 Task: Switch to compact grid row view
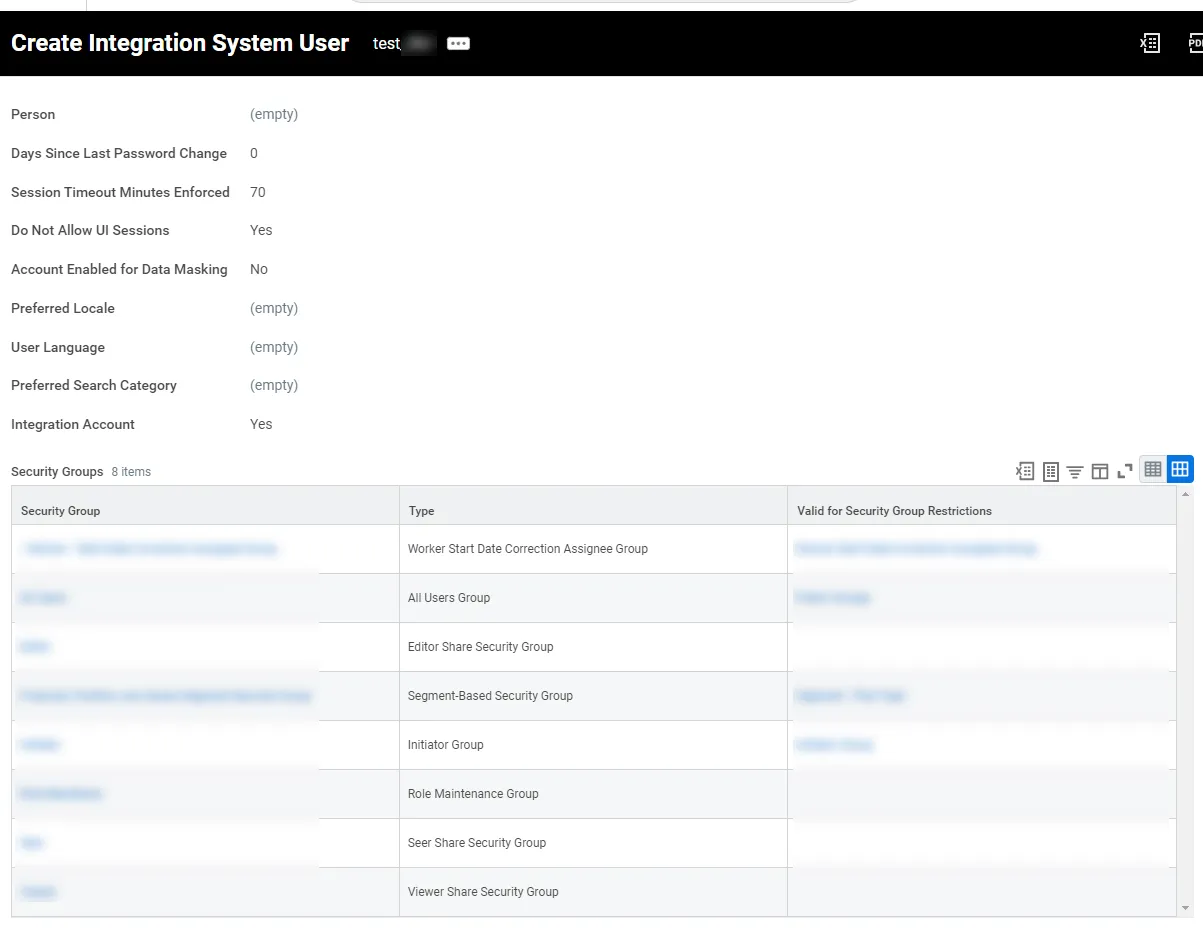pos(1153,469)
